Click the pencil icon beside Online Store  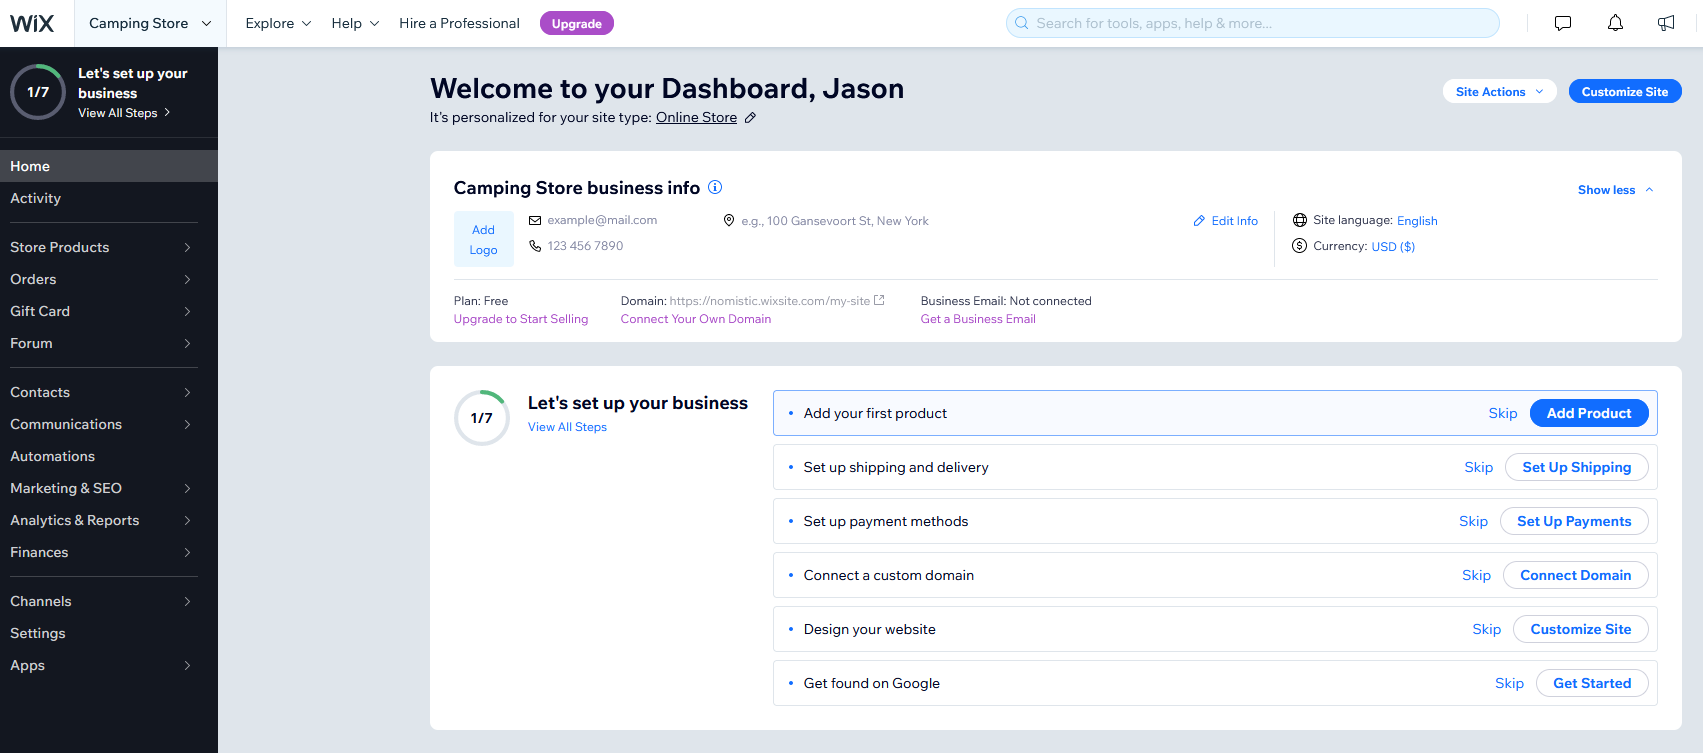[750, 118]
